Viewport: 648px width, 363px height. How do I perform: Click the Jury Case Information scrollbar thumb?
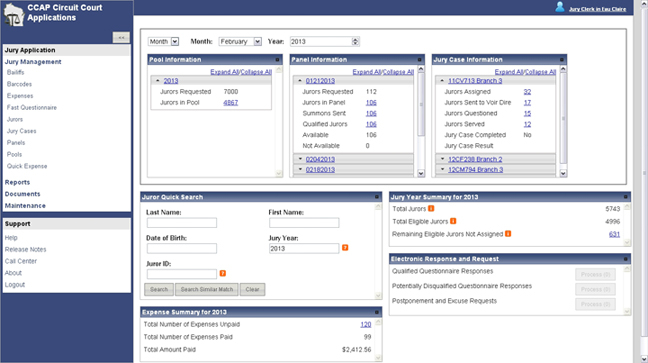563,119
